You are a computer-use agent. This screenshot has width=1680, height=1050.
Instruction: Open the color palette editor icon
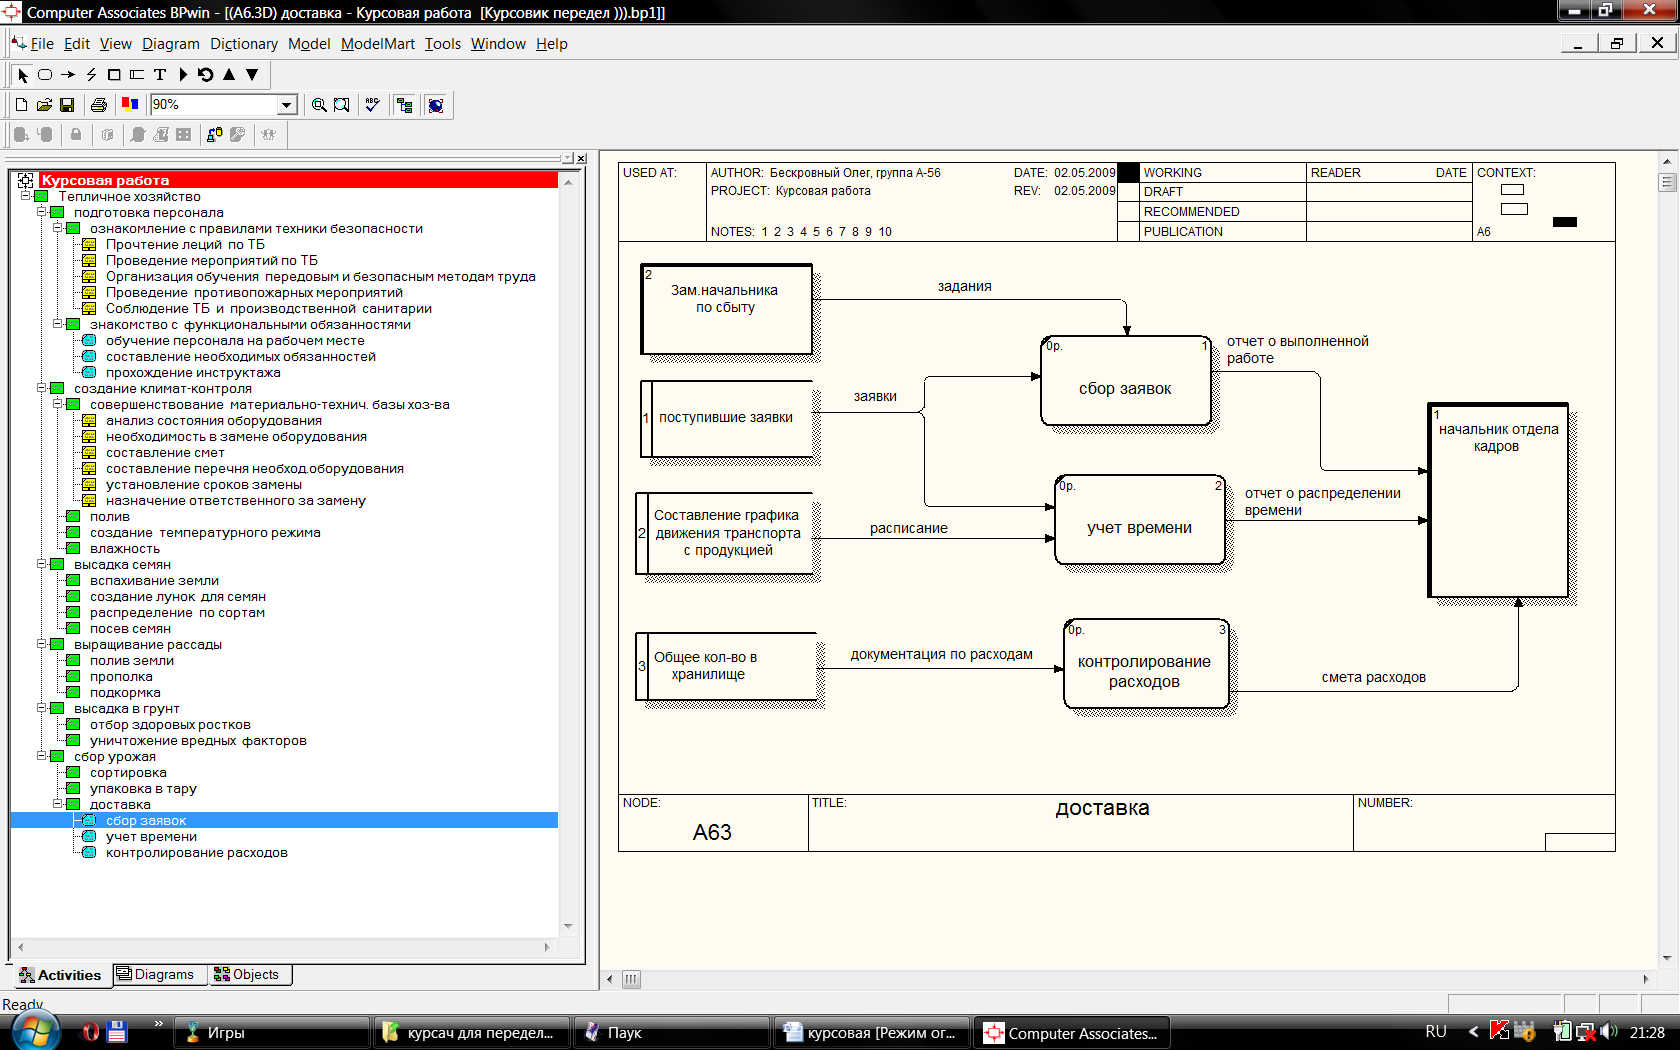[x=130, y=105]
